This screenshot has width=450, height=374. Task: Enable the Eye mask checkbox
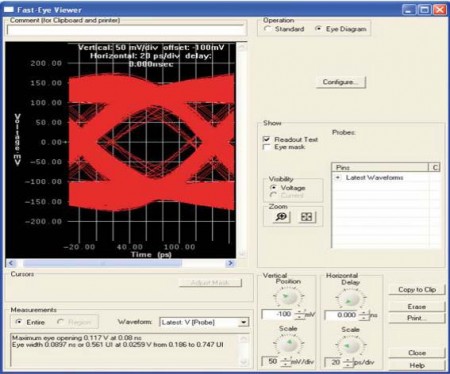267,147
